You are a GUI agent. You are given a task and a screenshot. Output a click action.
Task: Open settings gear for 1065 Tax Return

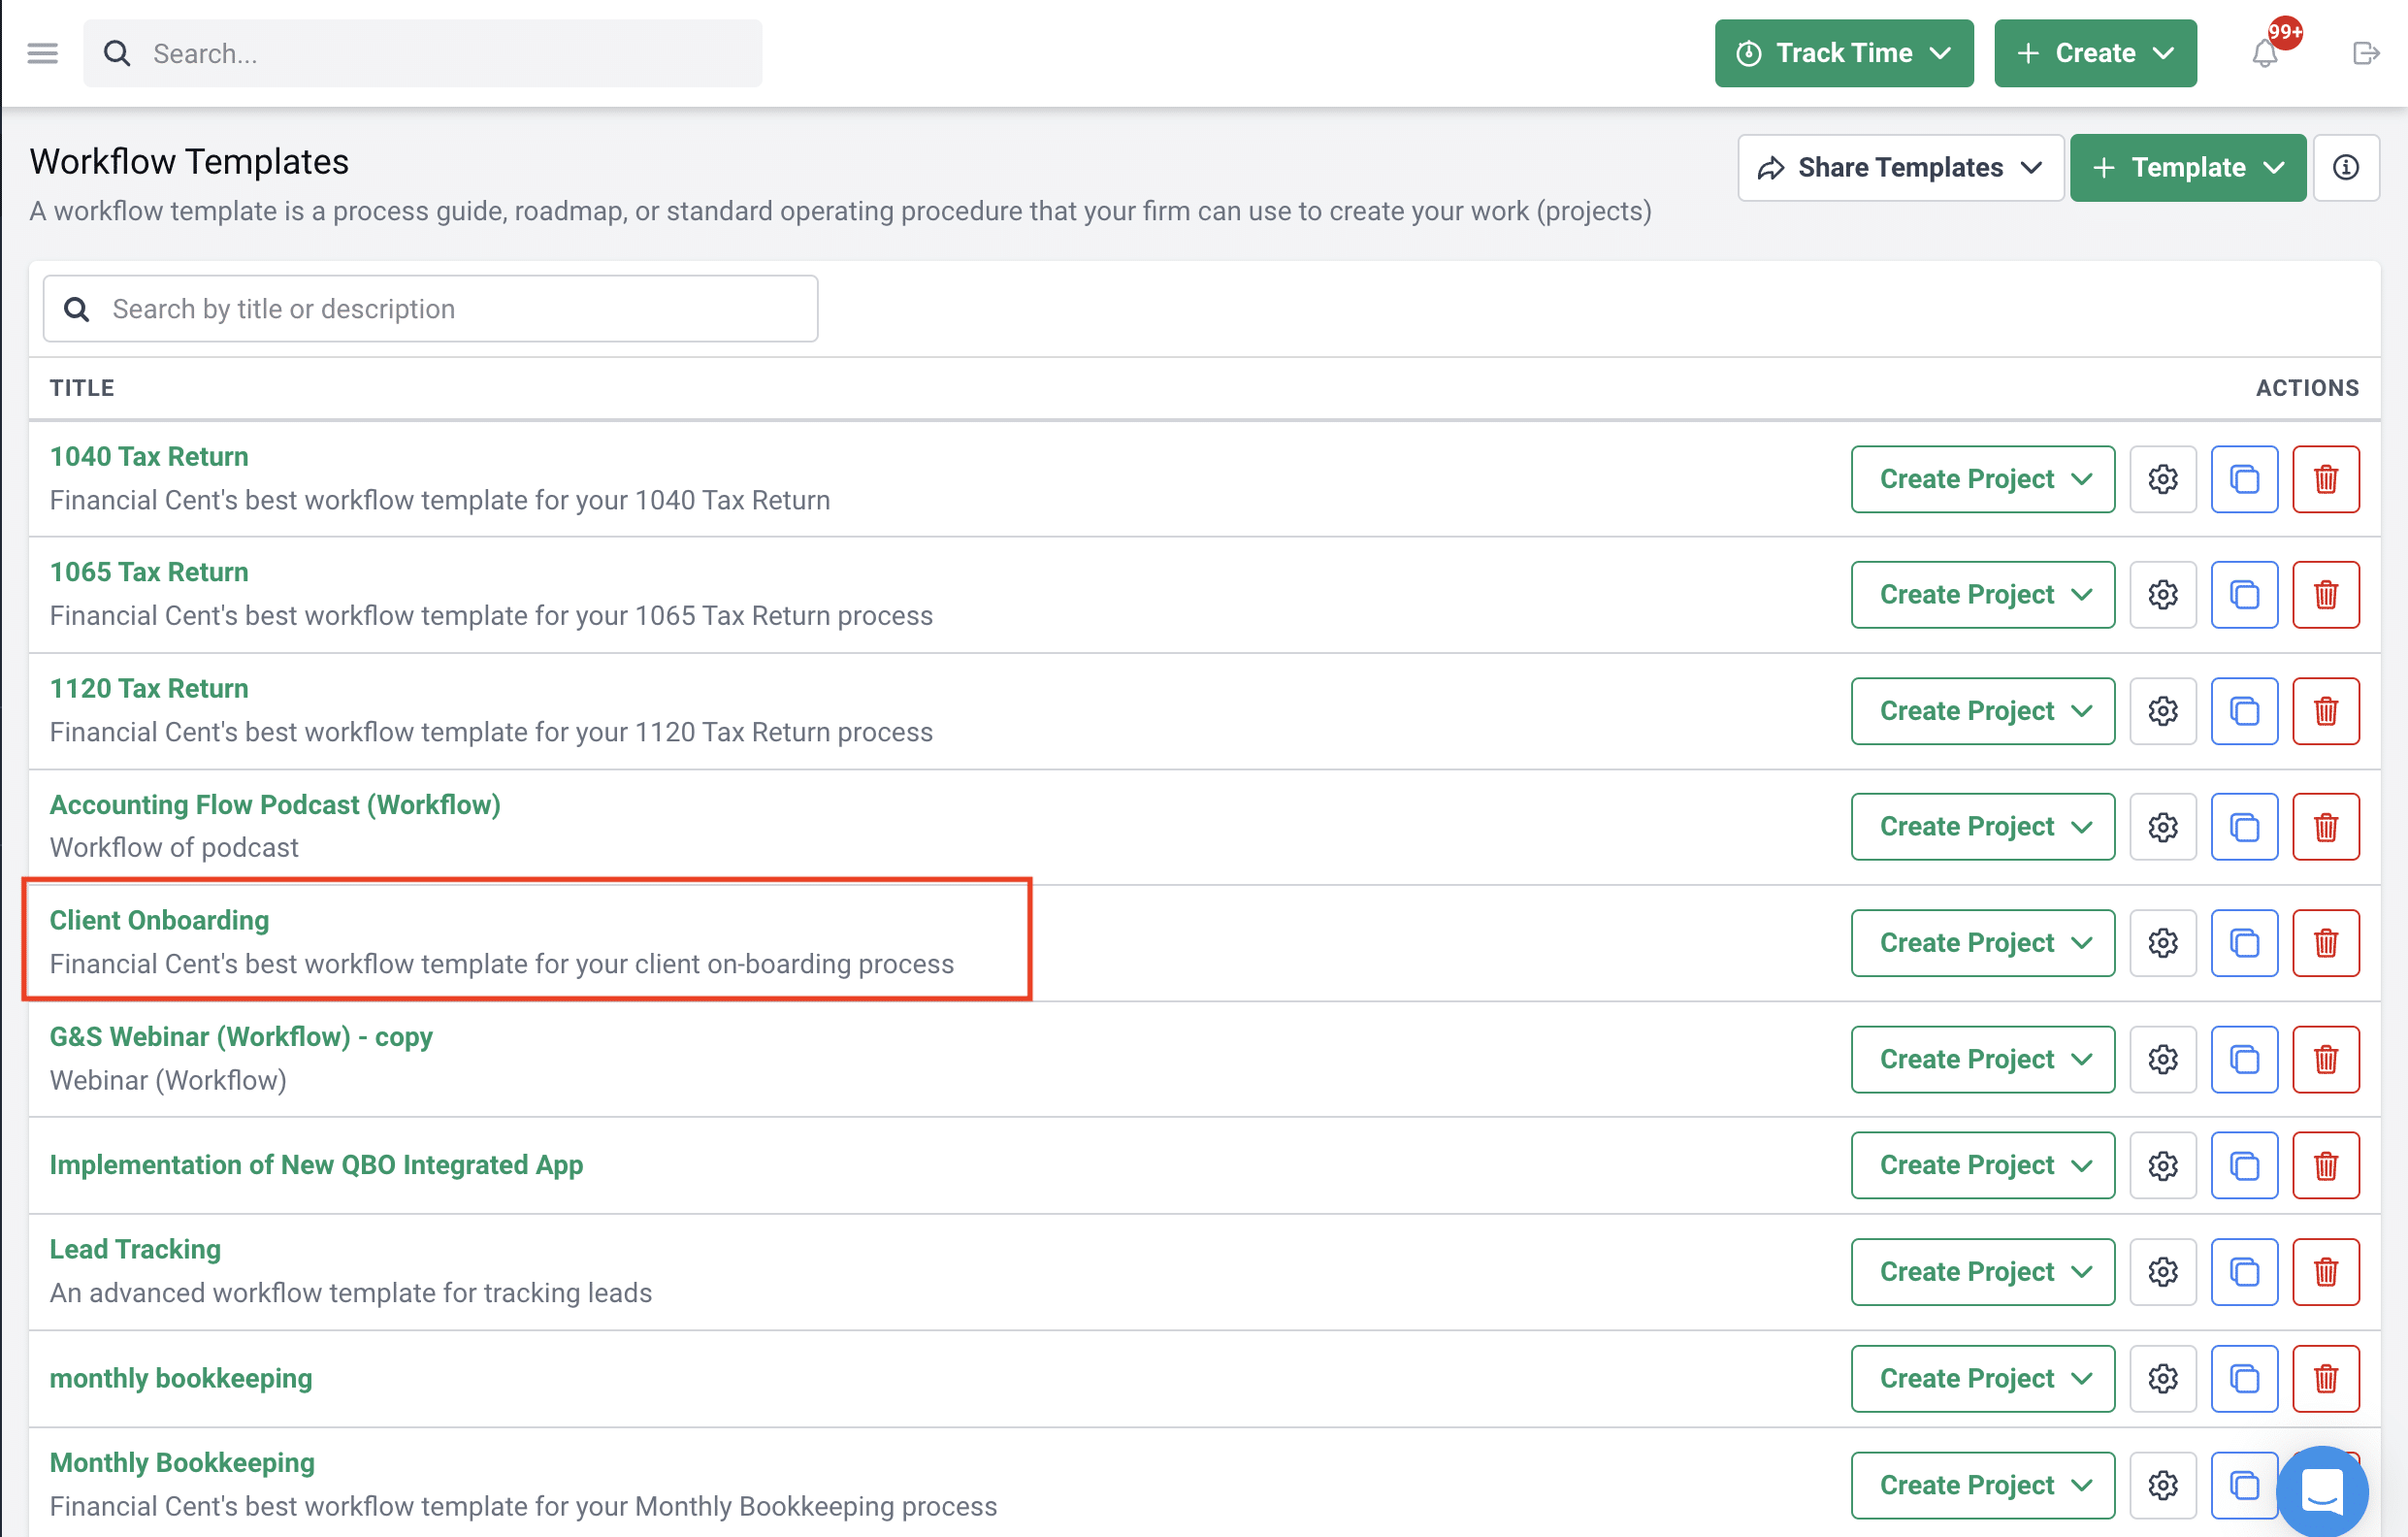pyautogui.click(x=2163, y=595)
